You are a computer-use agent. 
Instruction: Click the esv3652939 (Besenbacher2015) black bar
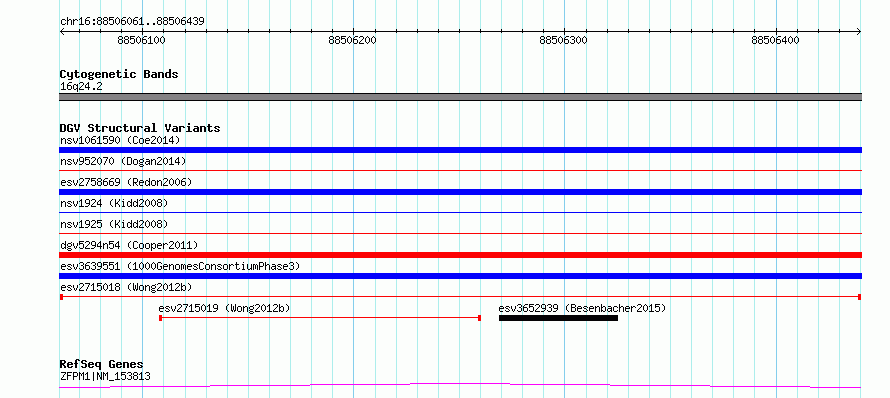click(x=558, y=318)
